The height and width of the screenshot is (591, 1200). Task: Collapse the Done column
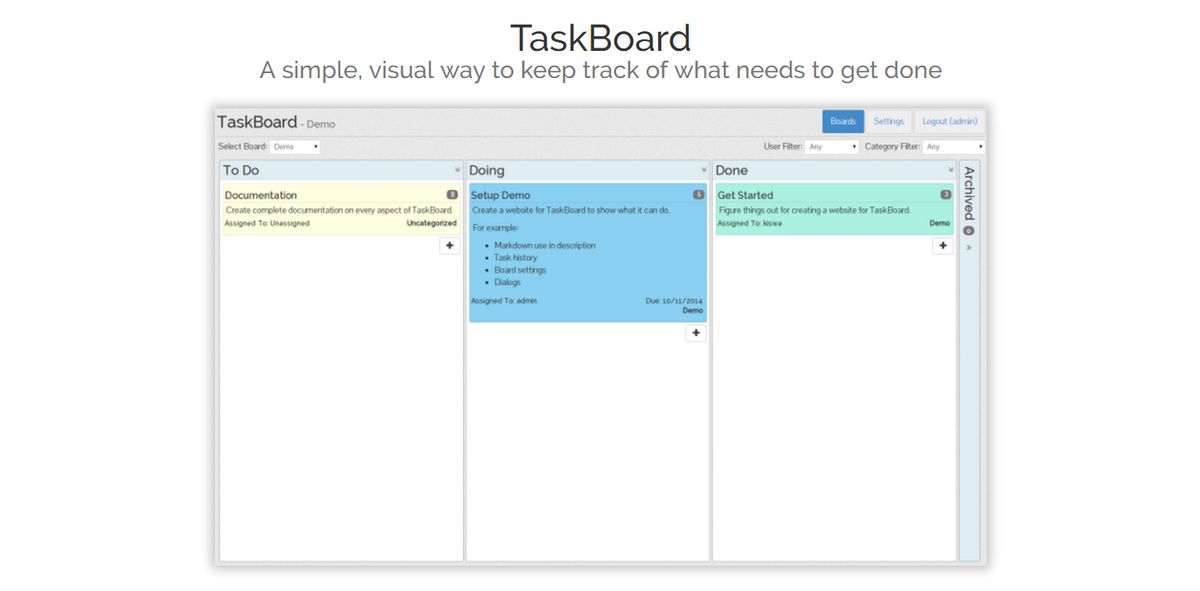[950, 170]
